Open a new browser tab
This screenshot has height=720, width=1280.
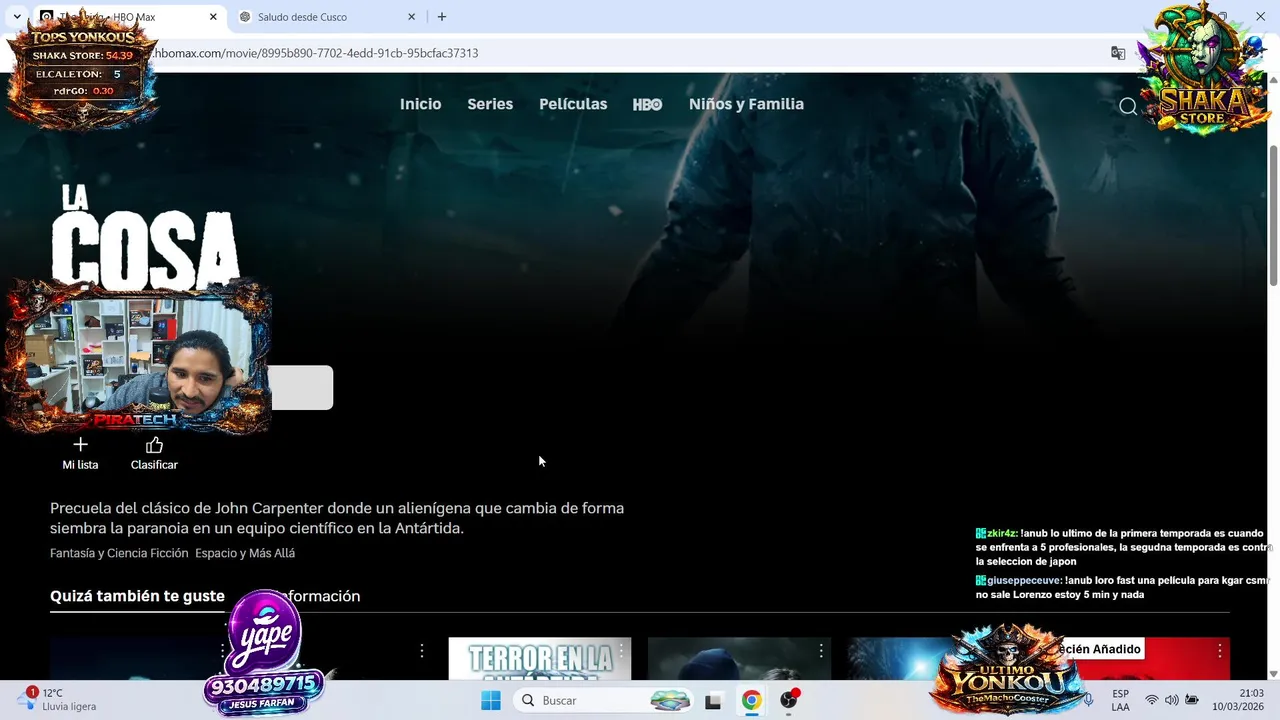coord(442,17)
